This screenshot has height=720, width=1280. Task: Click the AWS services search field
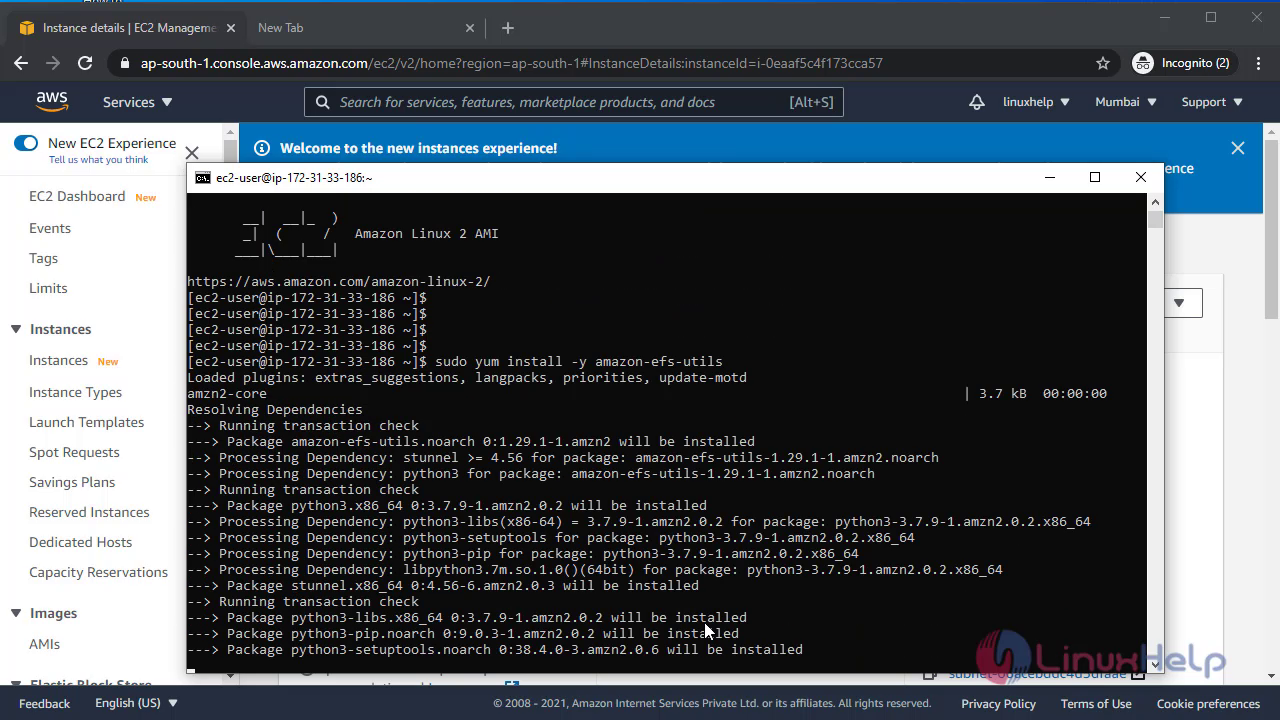[574, 102]
